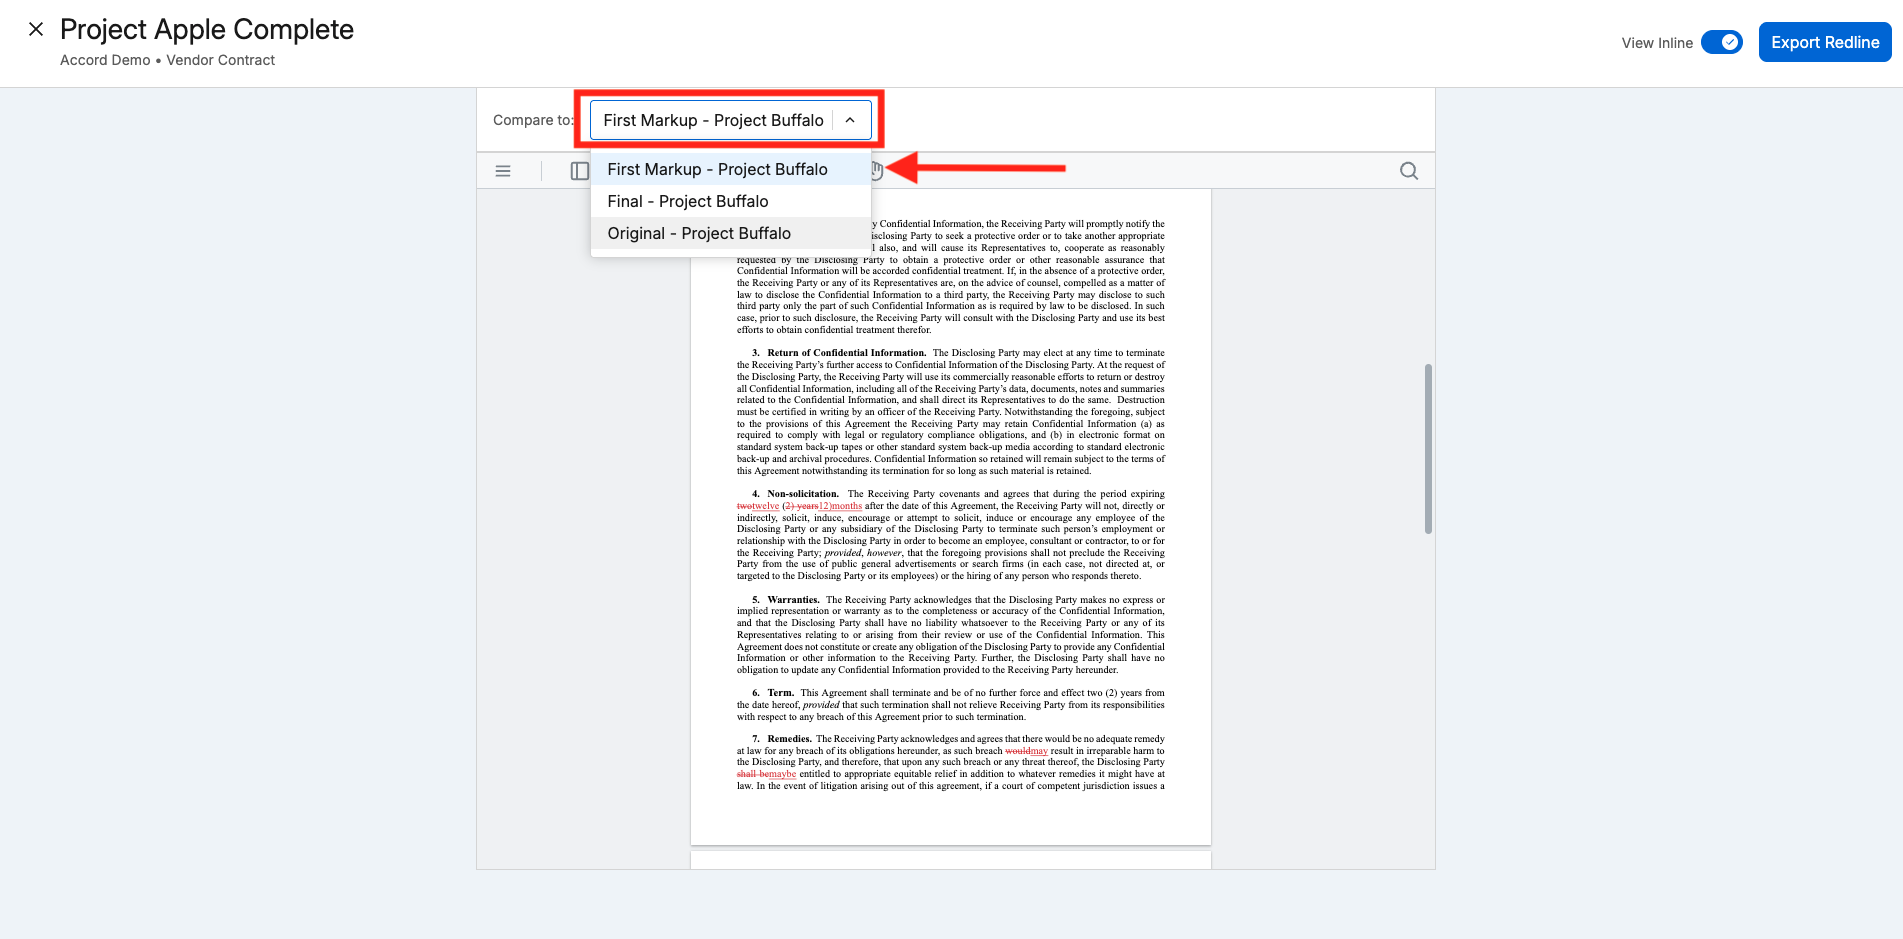Click the Warranties section heading

(x=793, y=600)
